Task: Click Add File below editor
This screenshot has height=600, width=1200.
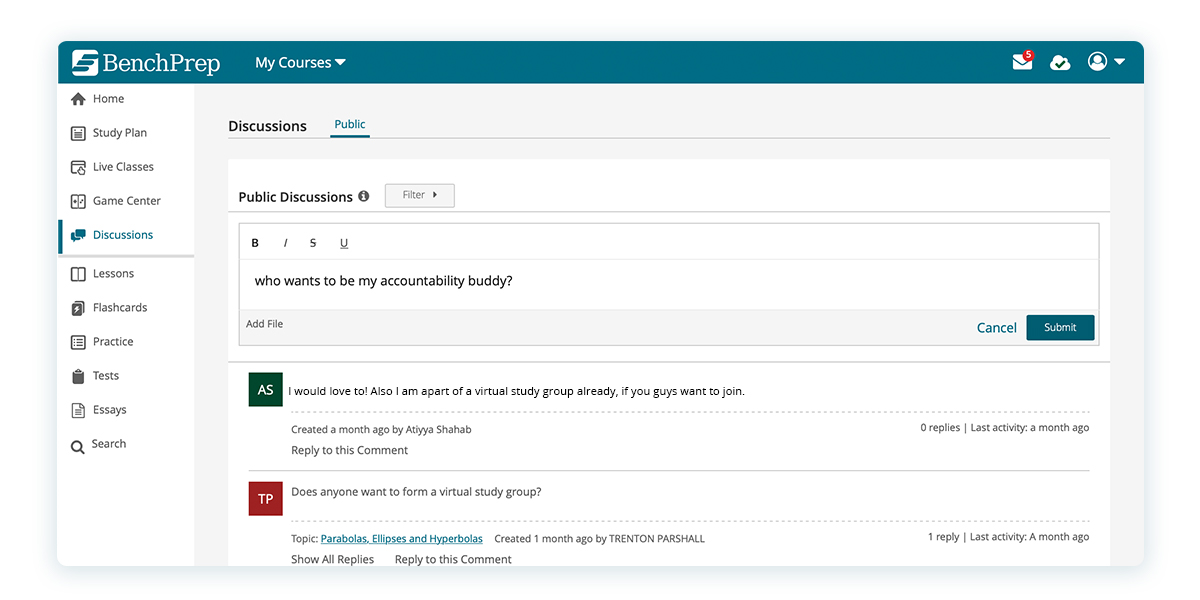Action: point(265,324)
